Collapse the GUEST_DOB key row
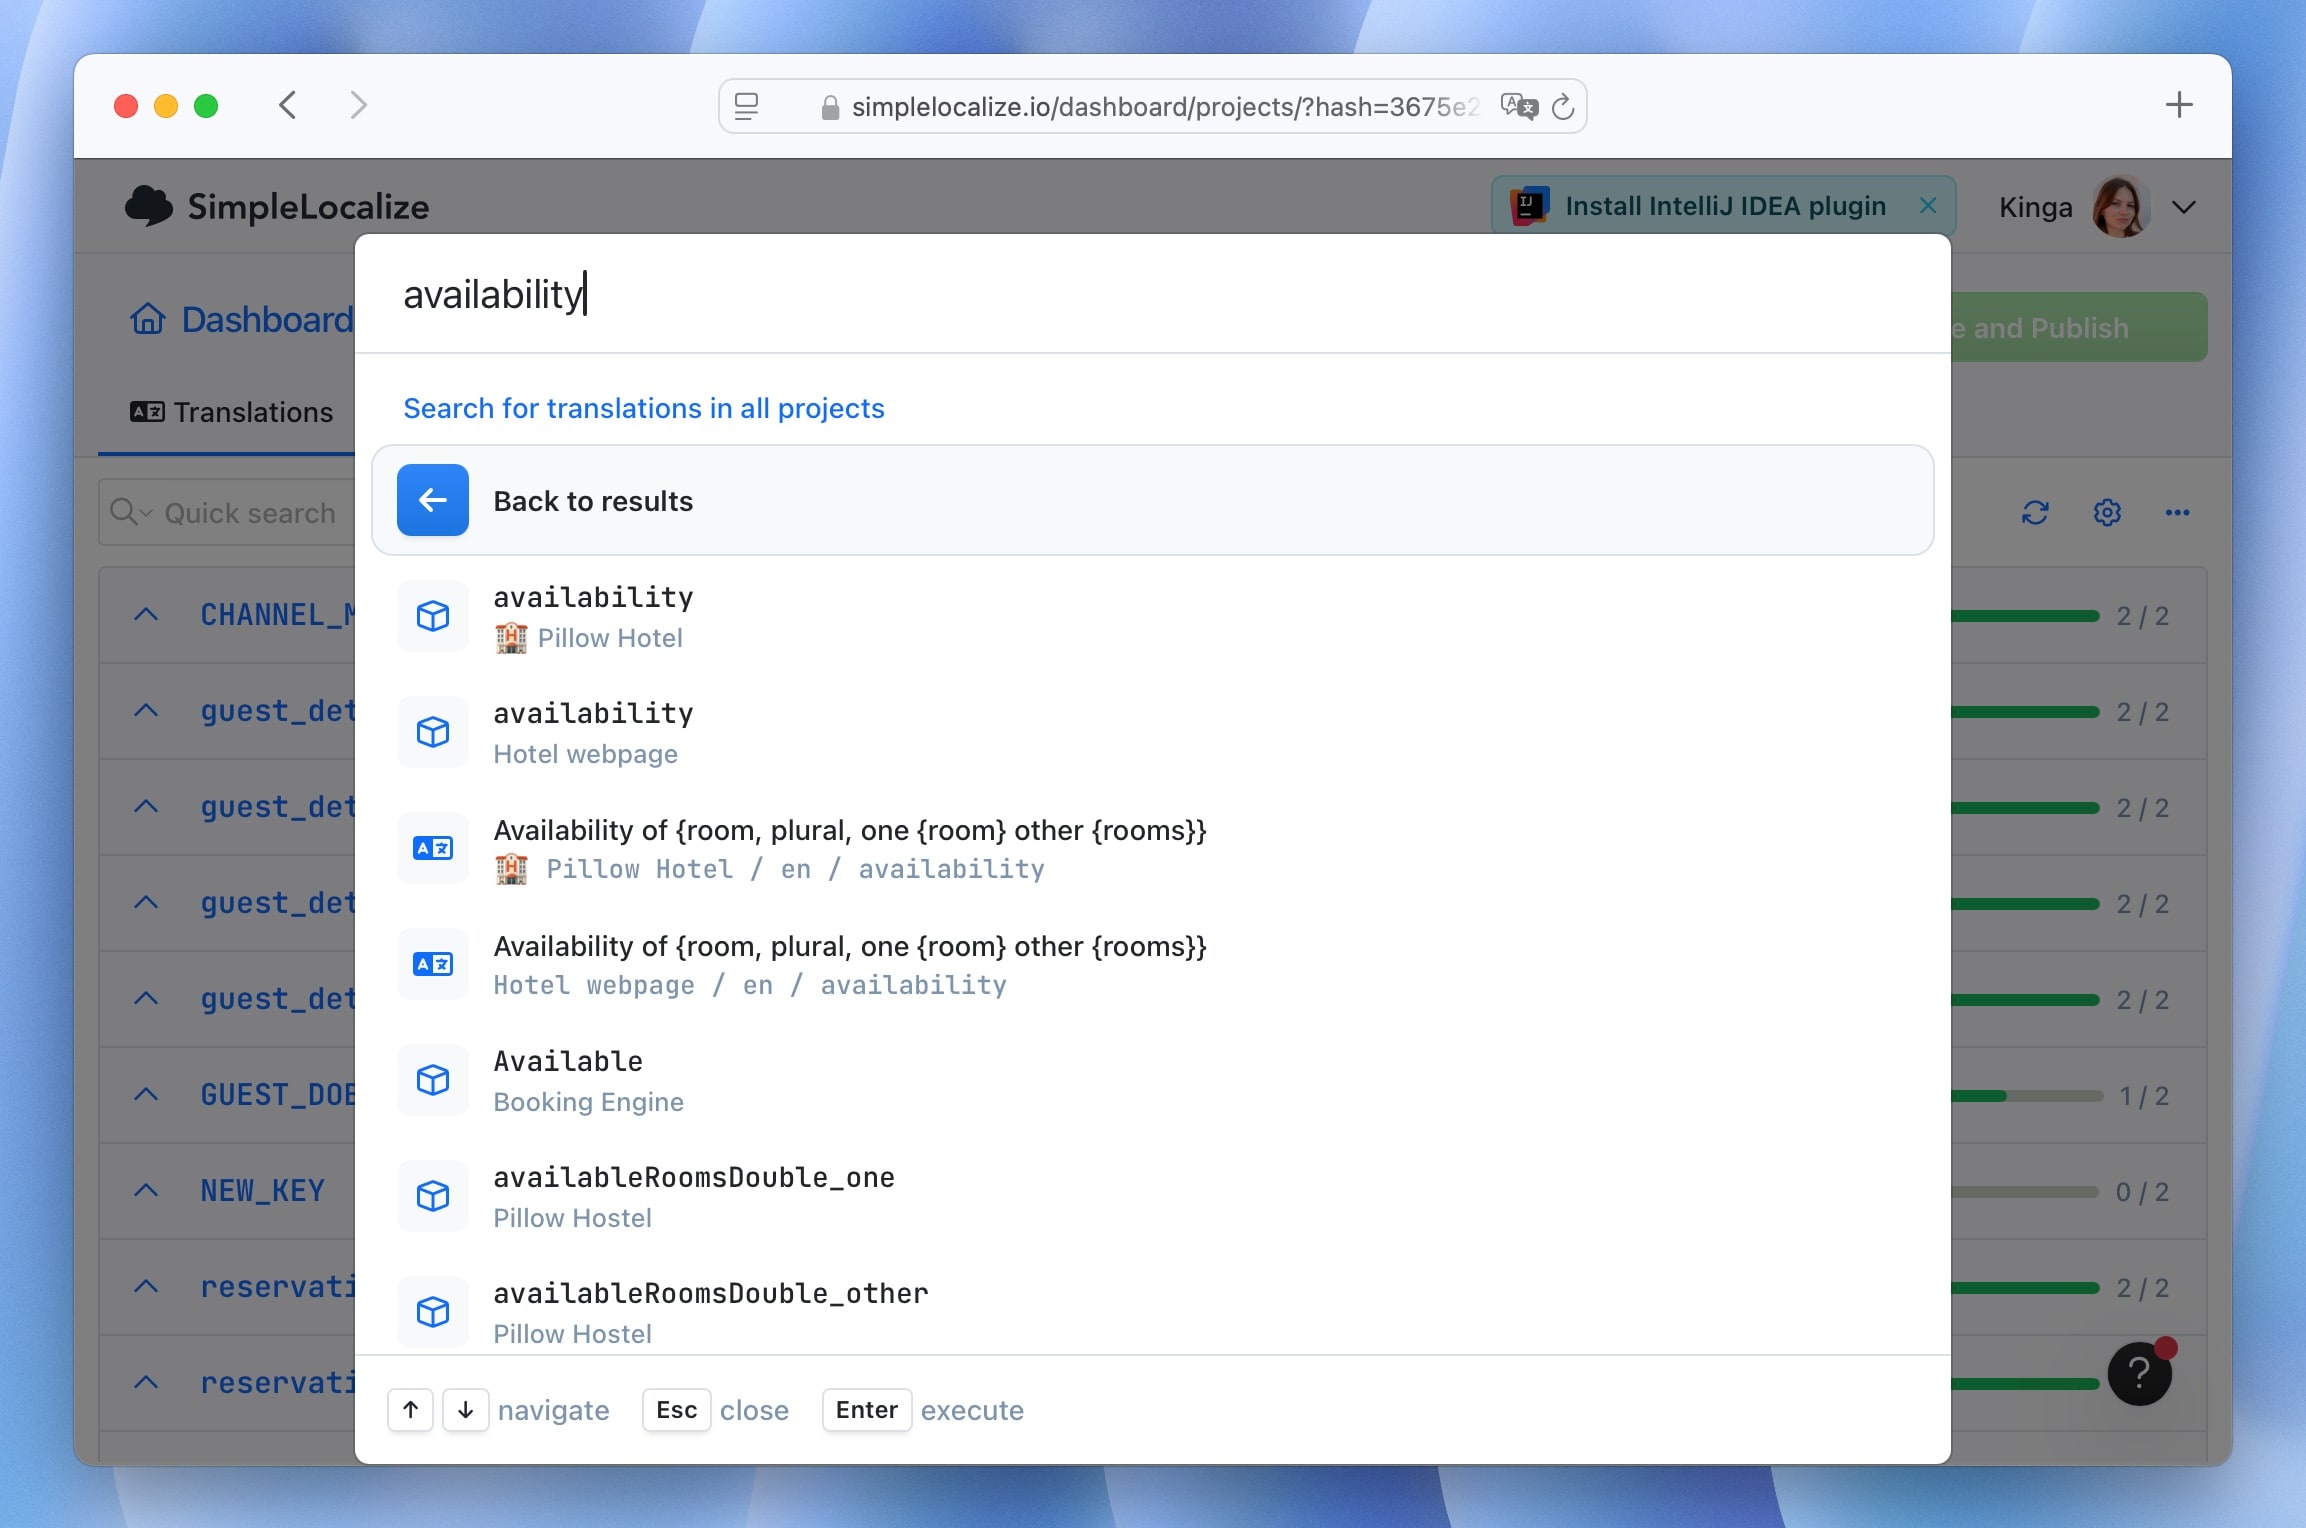This screenshot has height=1528, width=2306. tap(146, 1095)
